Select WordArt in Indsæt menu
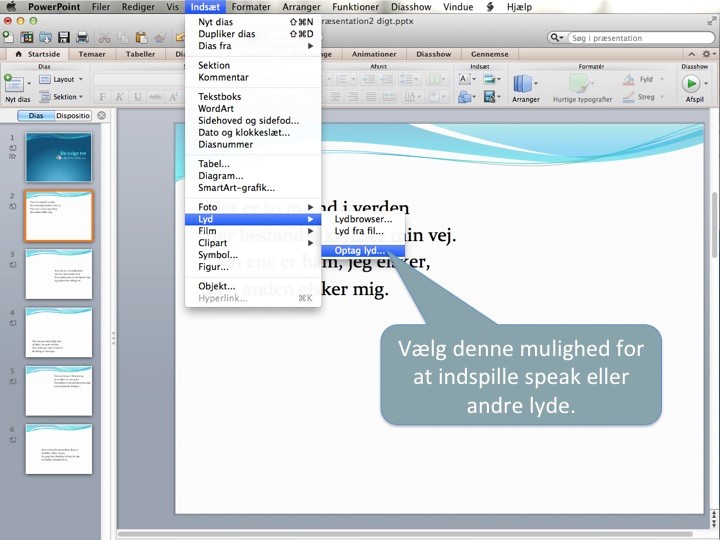Screen dimensions: 720x540 253,109
